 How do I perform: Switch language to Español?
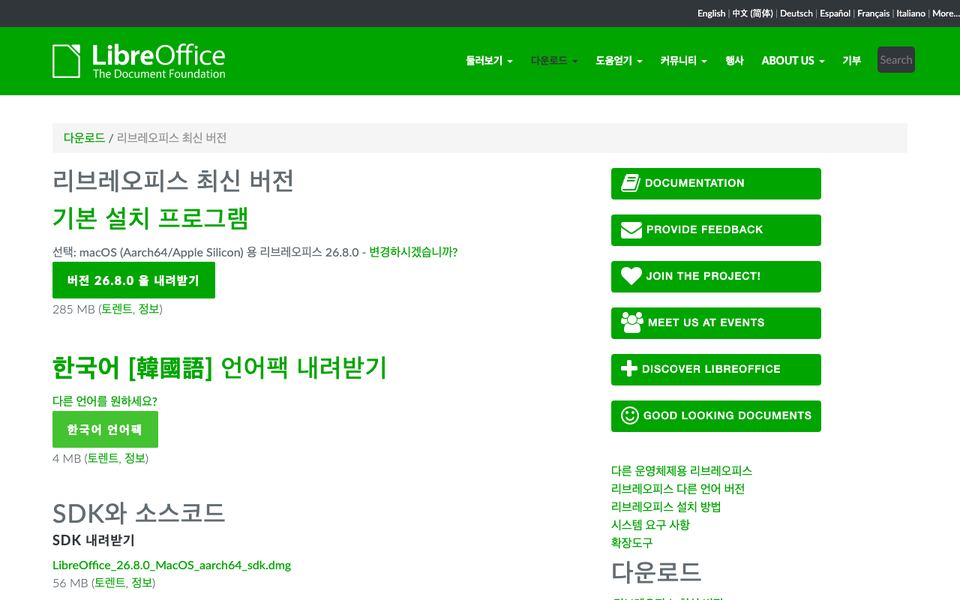[x=835, y=13]
